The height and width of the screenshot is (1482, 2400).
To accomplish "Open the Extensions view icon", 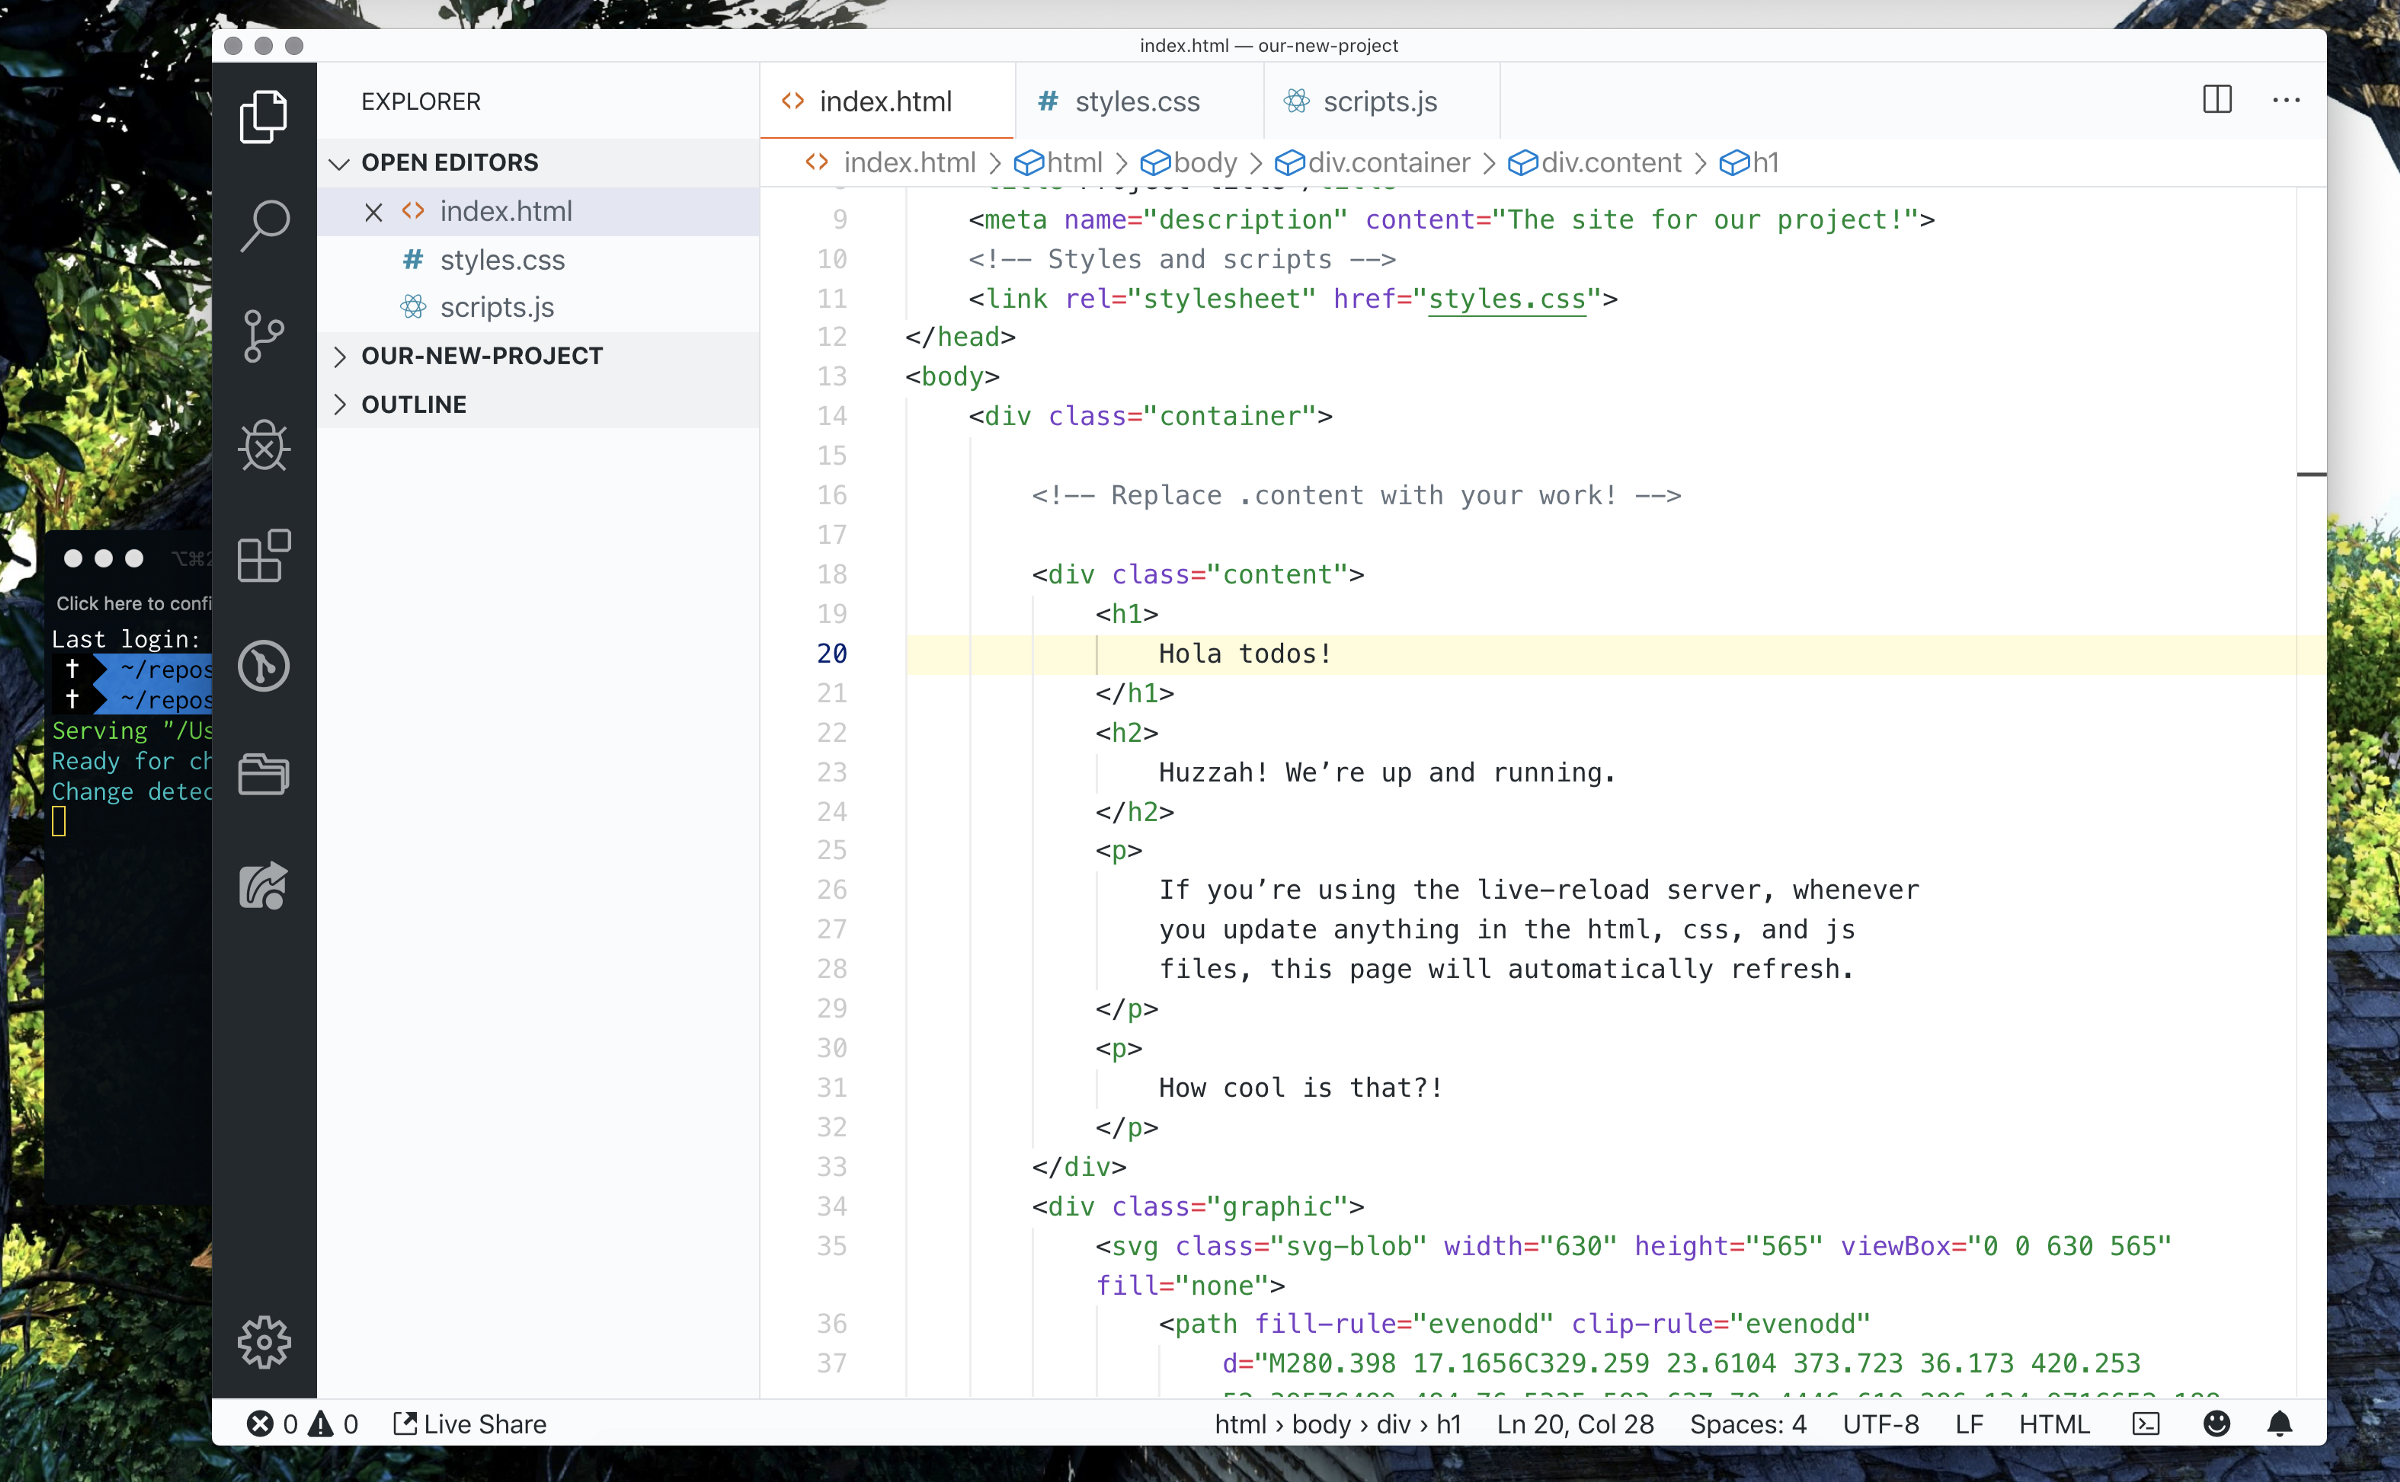I will tap(264, 556).
